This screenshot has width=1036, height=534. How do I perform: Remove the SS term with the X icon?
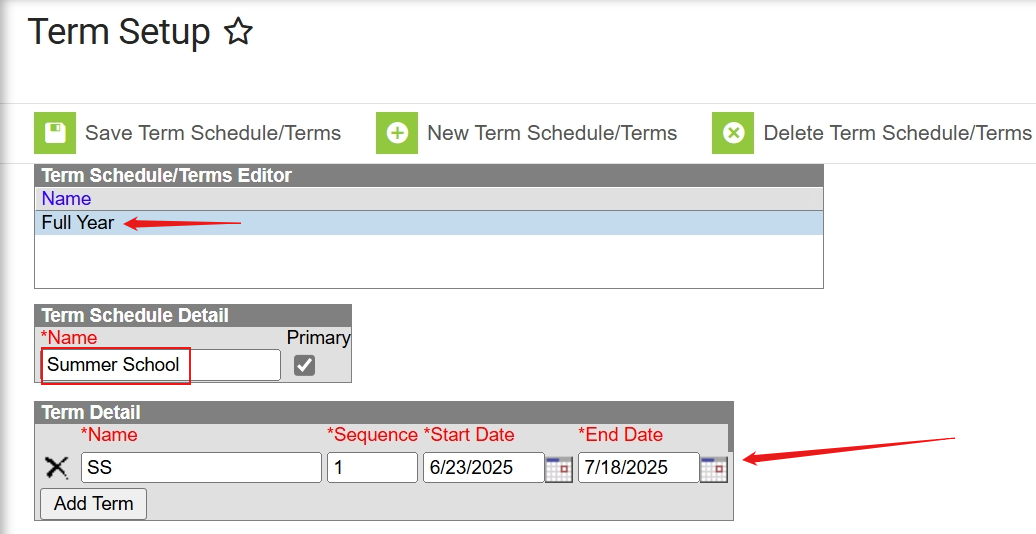click(x=58, y=467)
